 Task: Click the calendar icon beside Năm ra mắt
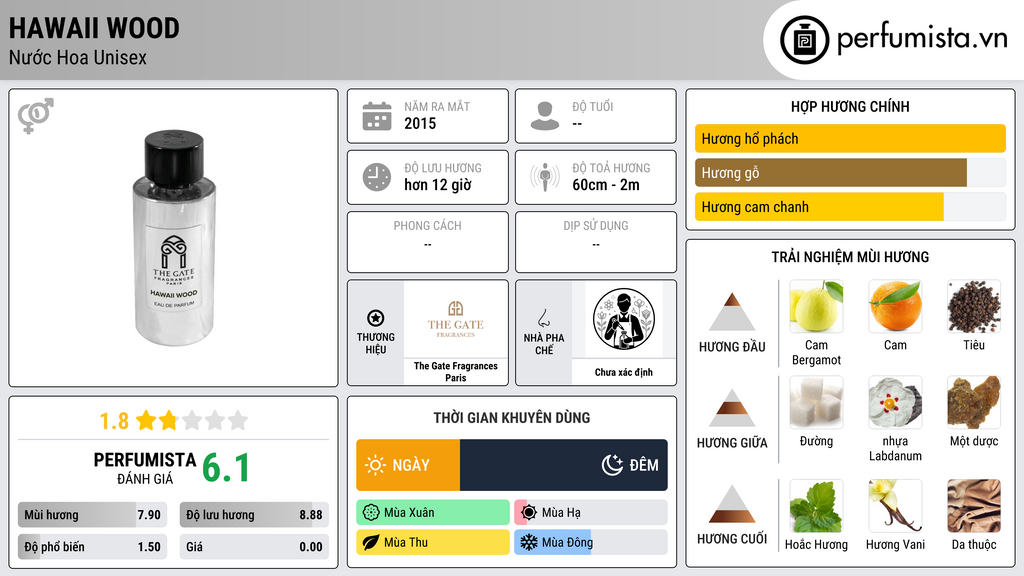tap(377, 116)
